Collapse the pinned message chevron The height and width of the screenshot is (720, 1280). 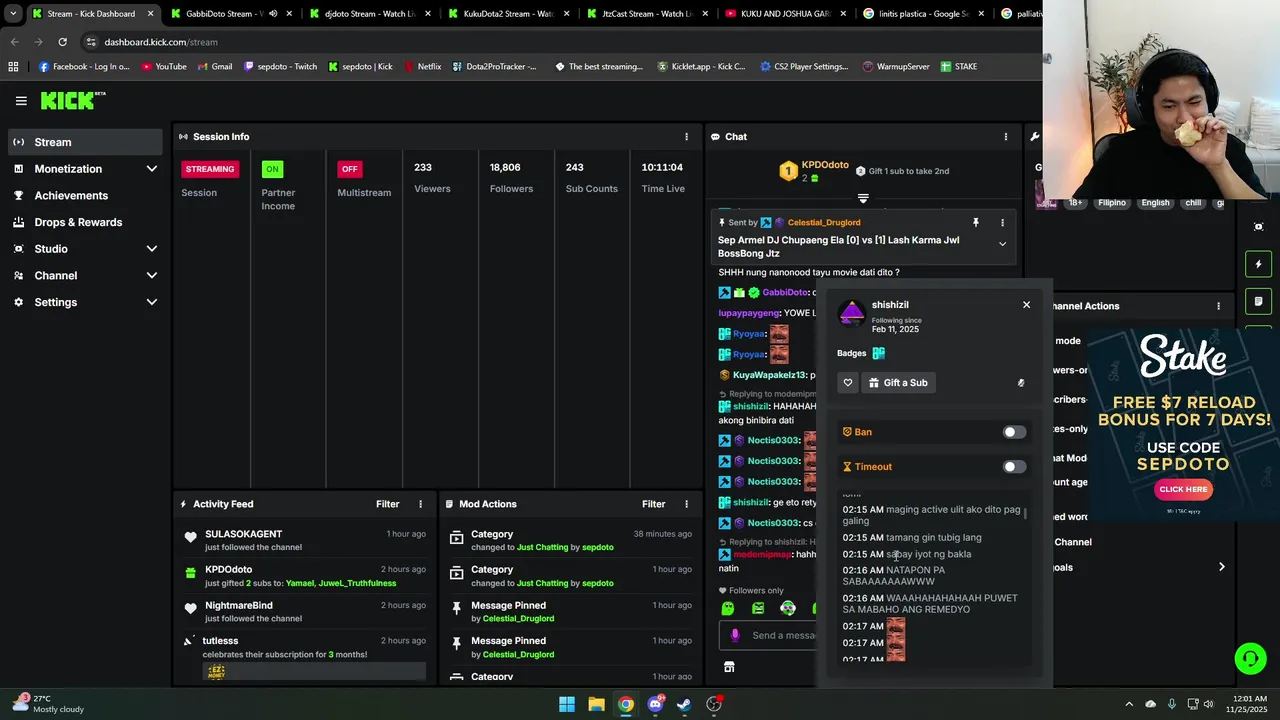point(1002,244)
